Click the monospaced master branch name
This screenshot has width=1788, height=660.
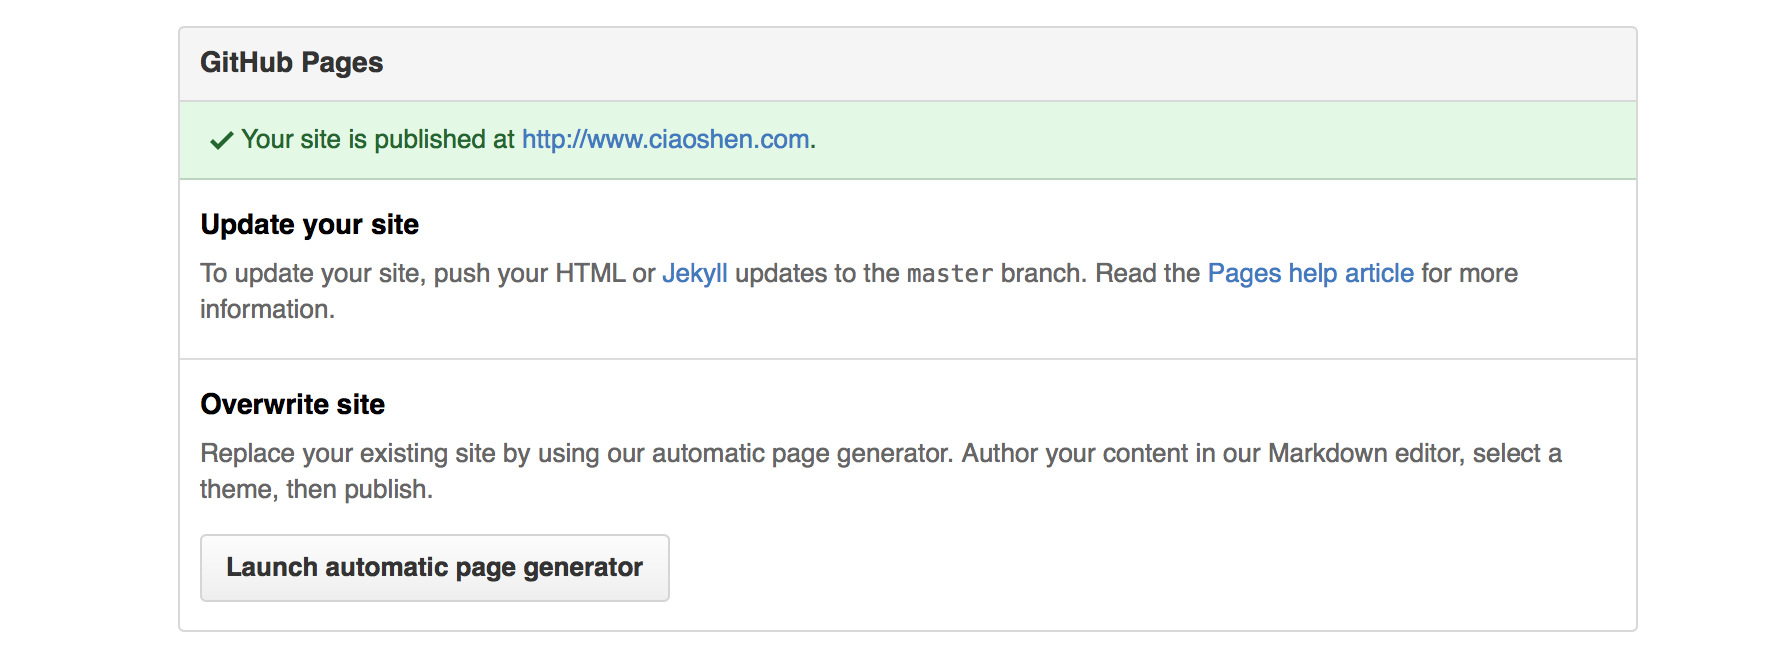[950, 274]
